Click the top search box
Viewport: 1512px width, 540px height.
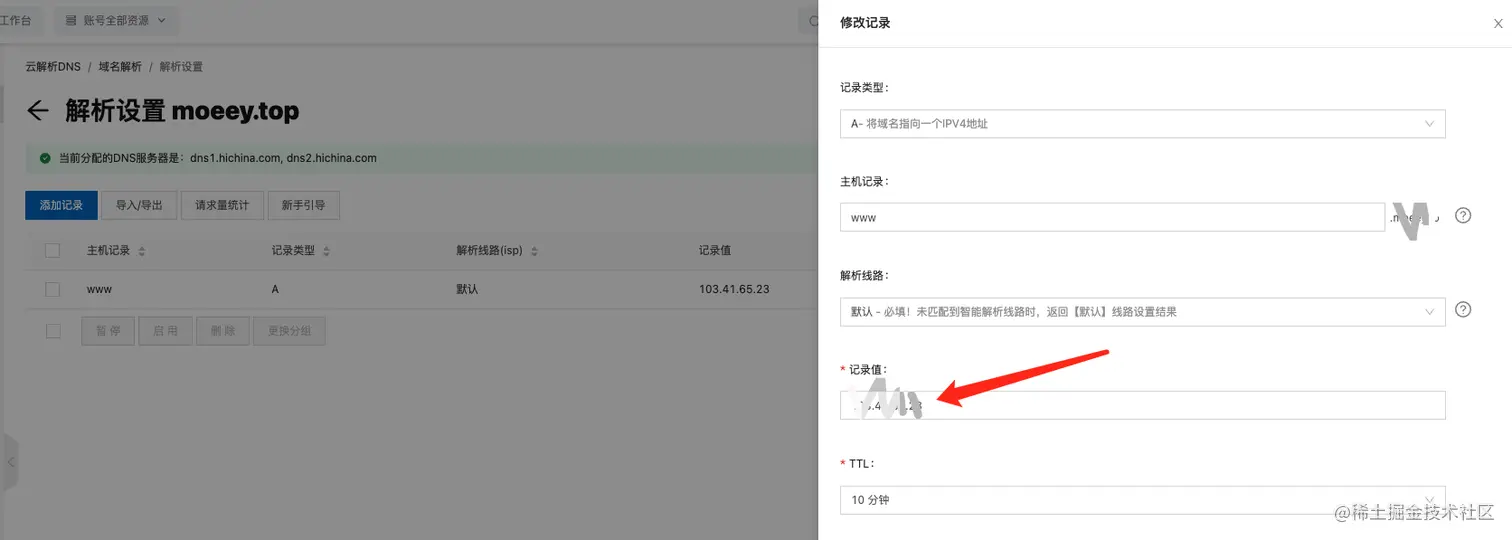click(x=810, y=20)
